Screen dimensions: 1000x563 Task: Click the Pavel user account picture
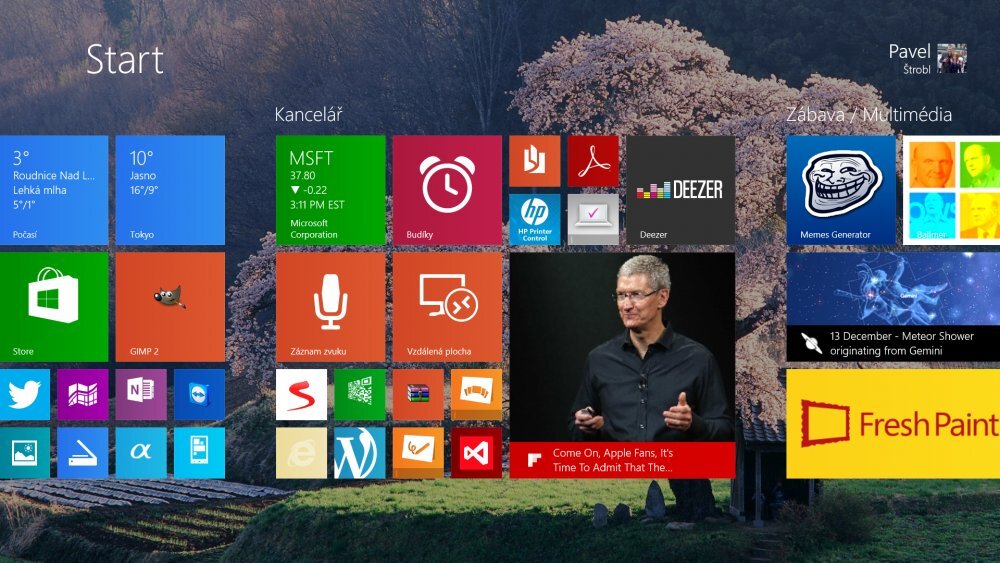tap(951, 58)
